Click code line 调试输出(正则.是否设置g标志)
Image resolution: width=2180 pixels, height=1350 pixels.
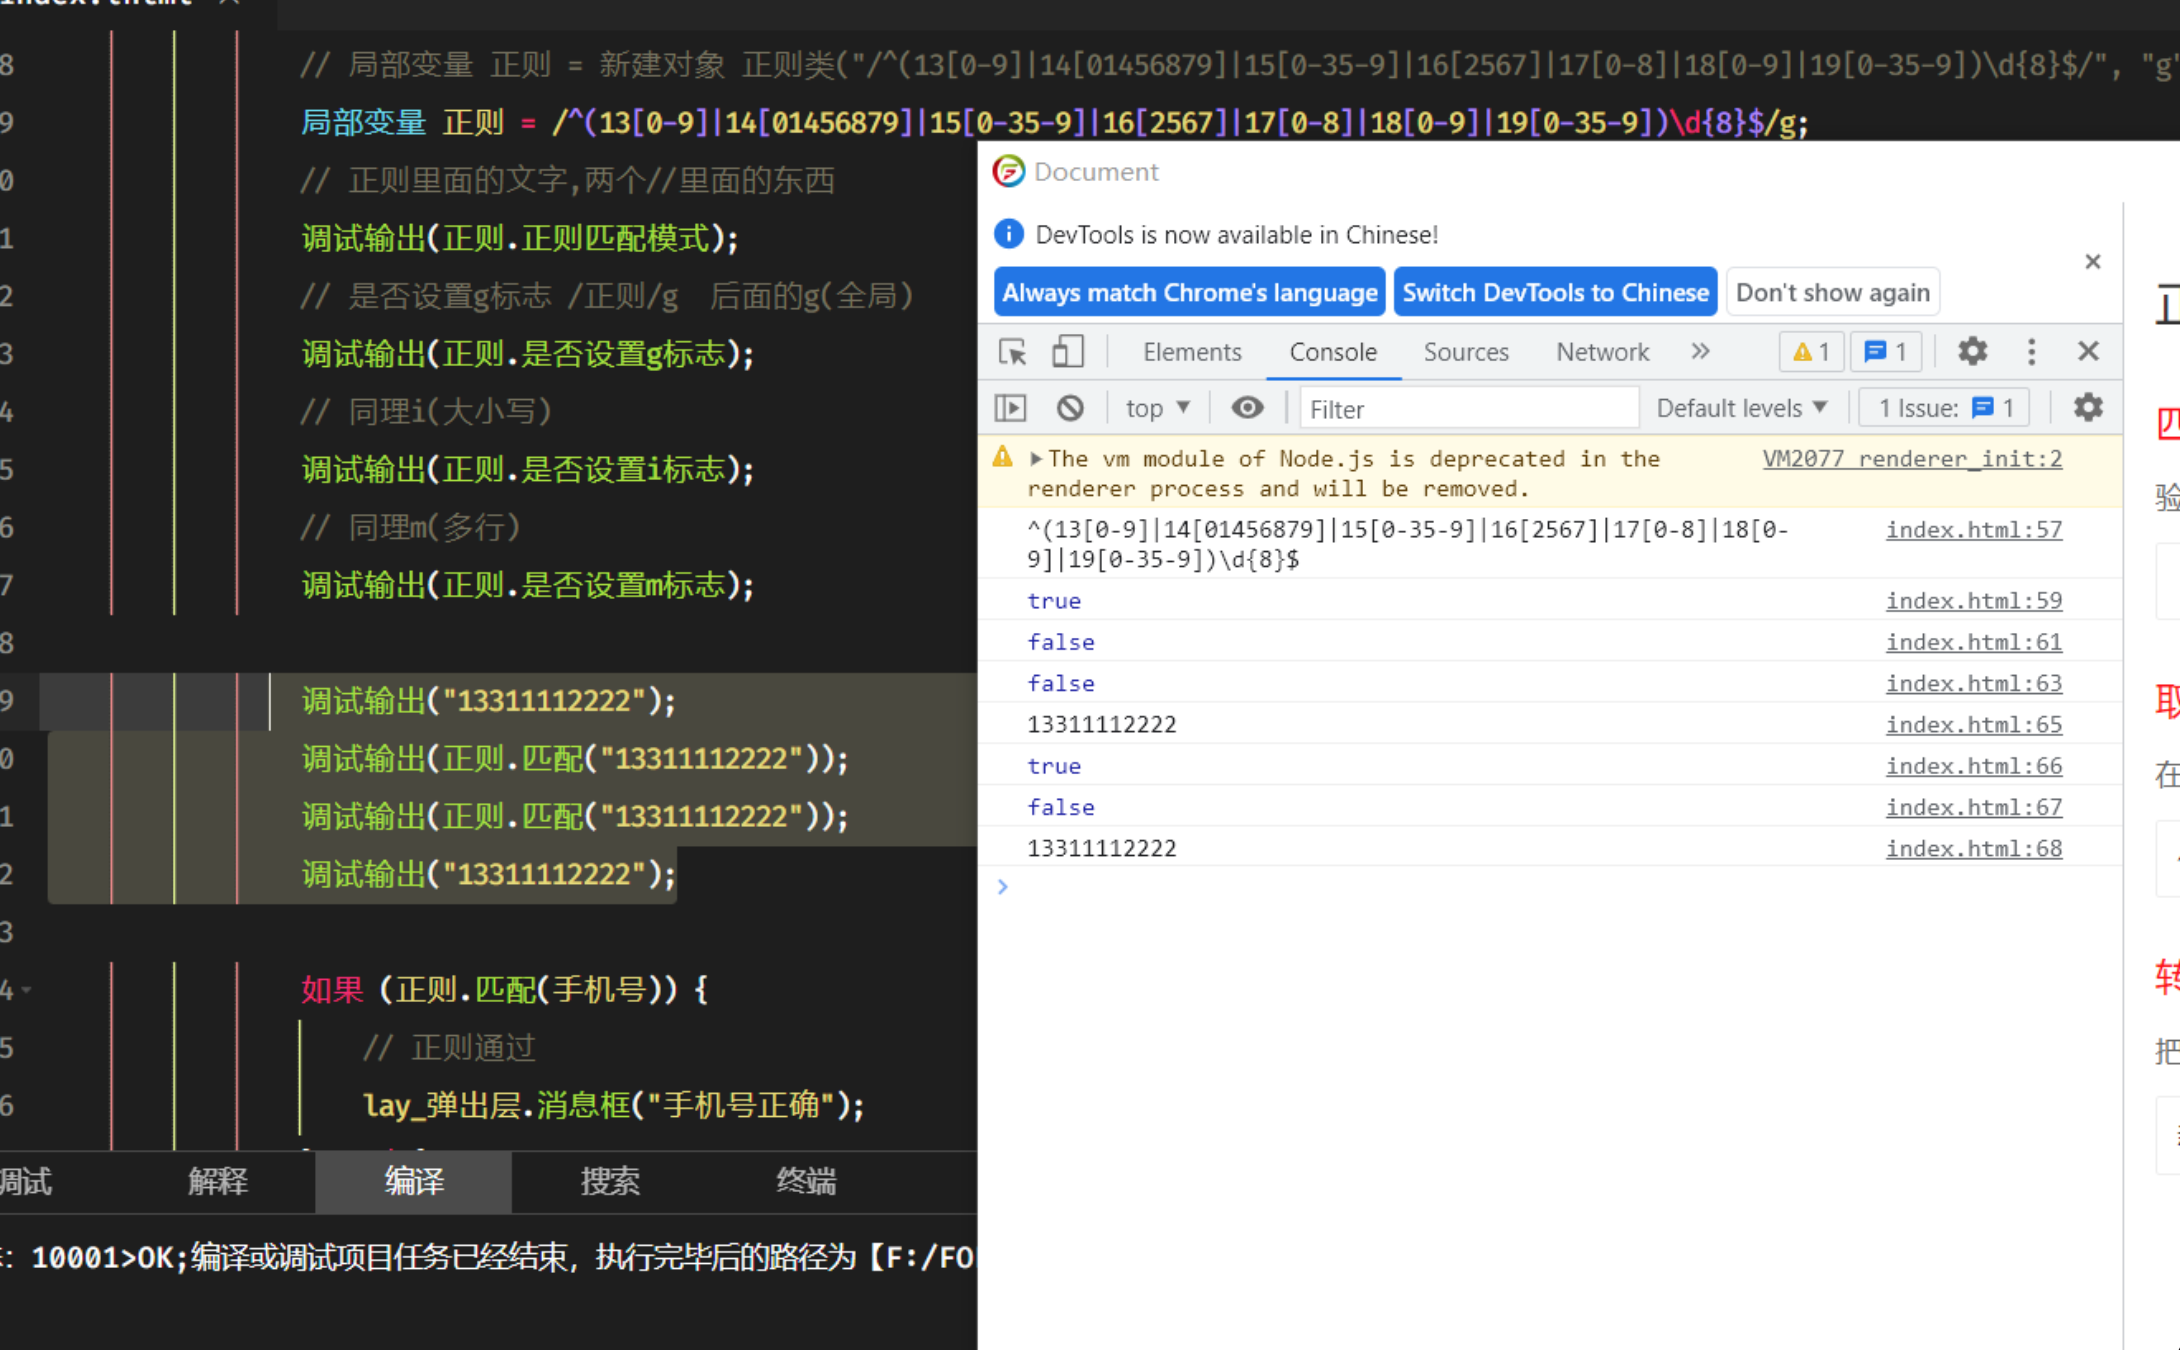coord(528,353)
